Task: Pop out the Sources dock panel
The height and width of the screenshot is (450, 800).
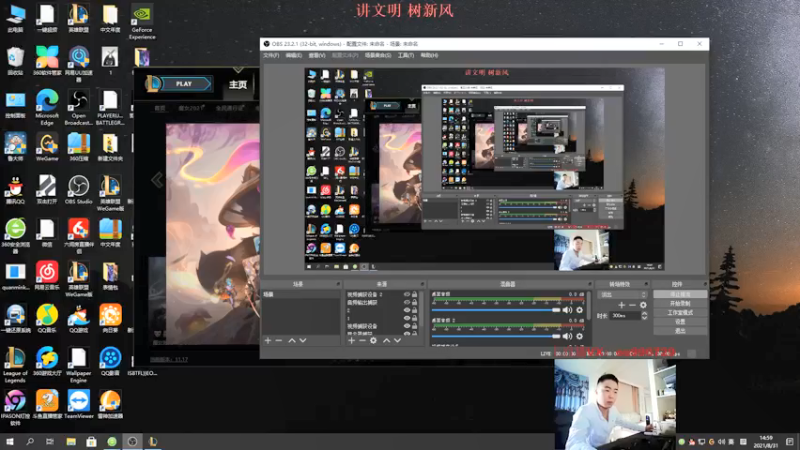Action: click(x=422, y=284)
